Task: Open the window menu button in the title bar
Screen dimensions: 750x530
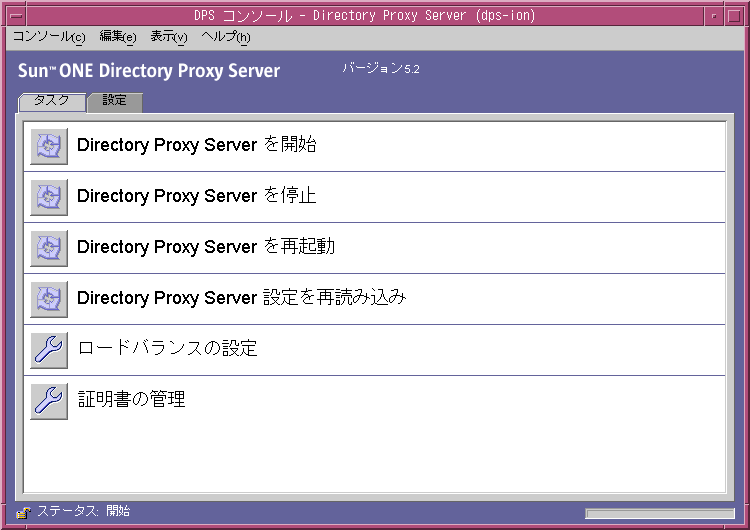Action: [x=16, y=16]
